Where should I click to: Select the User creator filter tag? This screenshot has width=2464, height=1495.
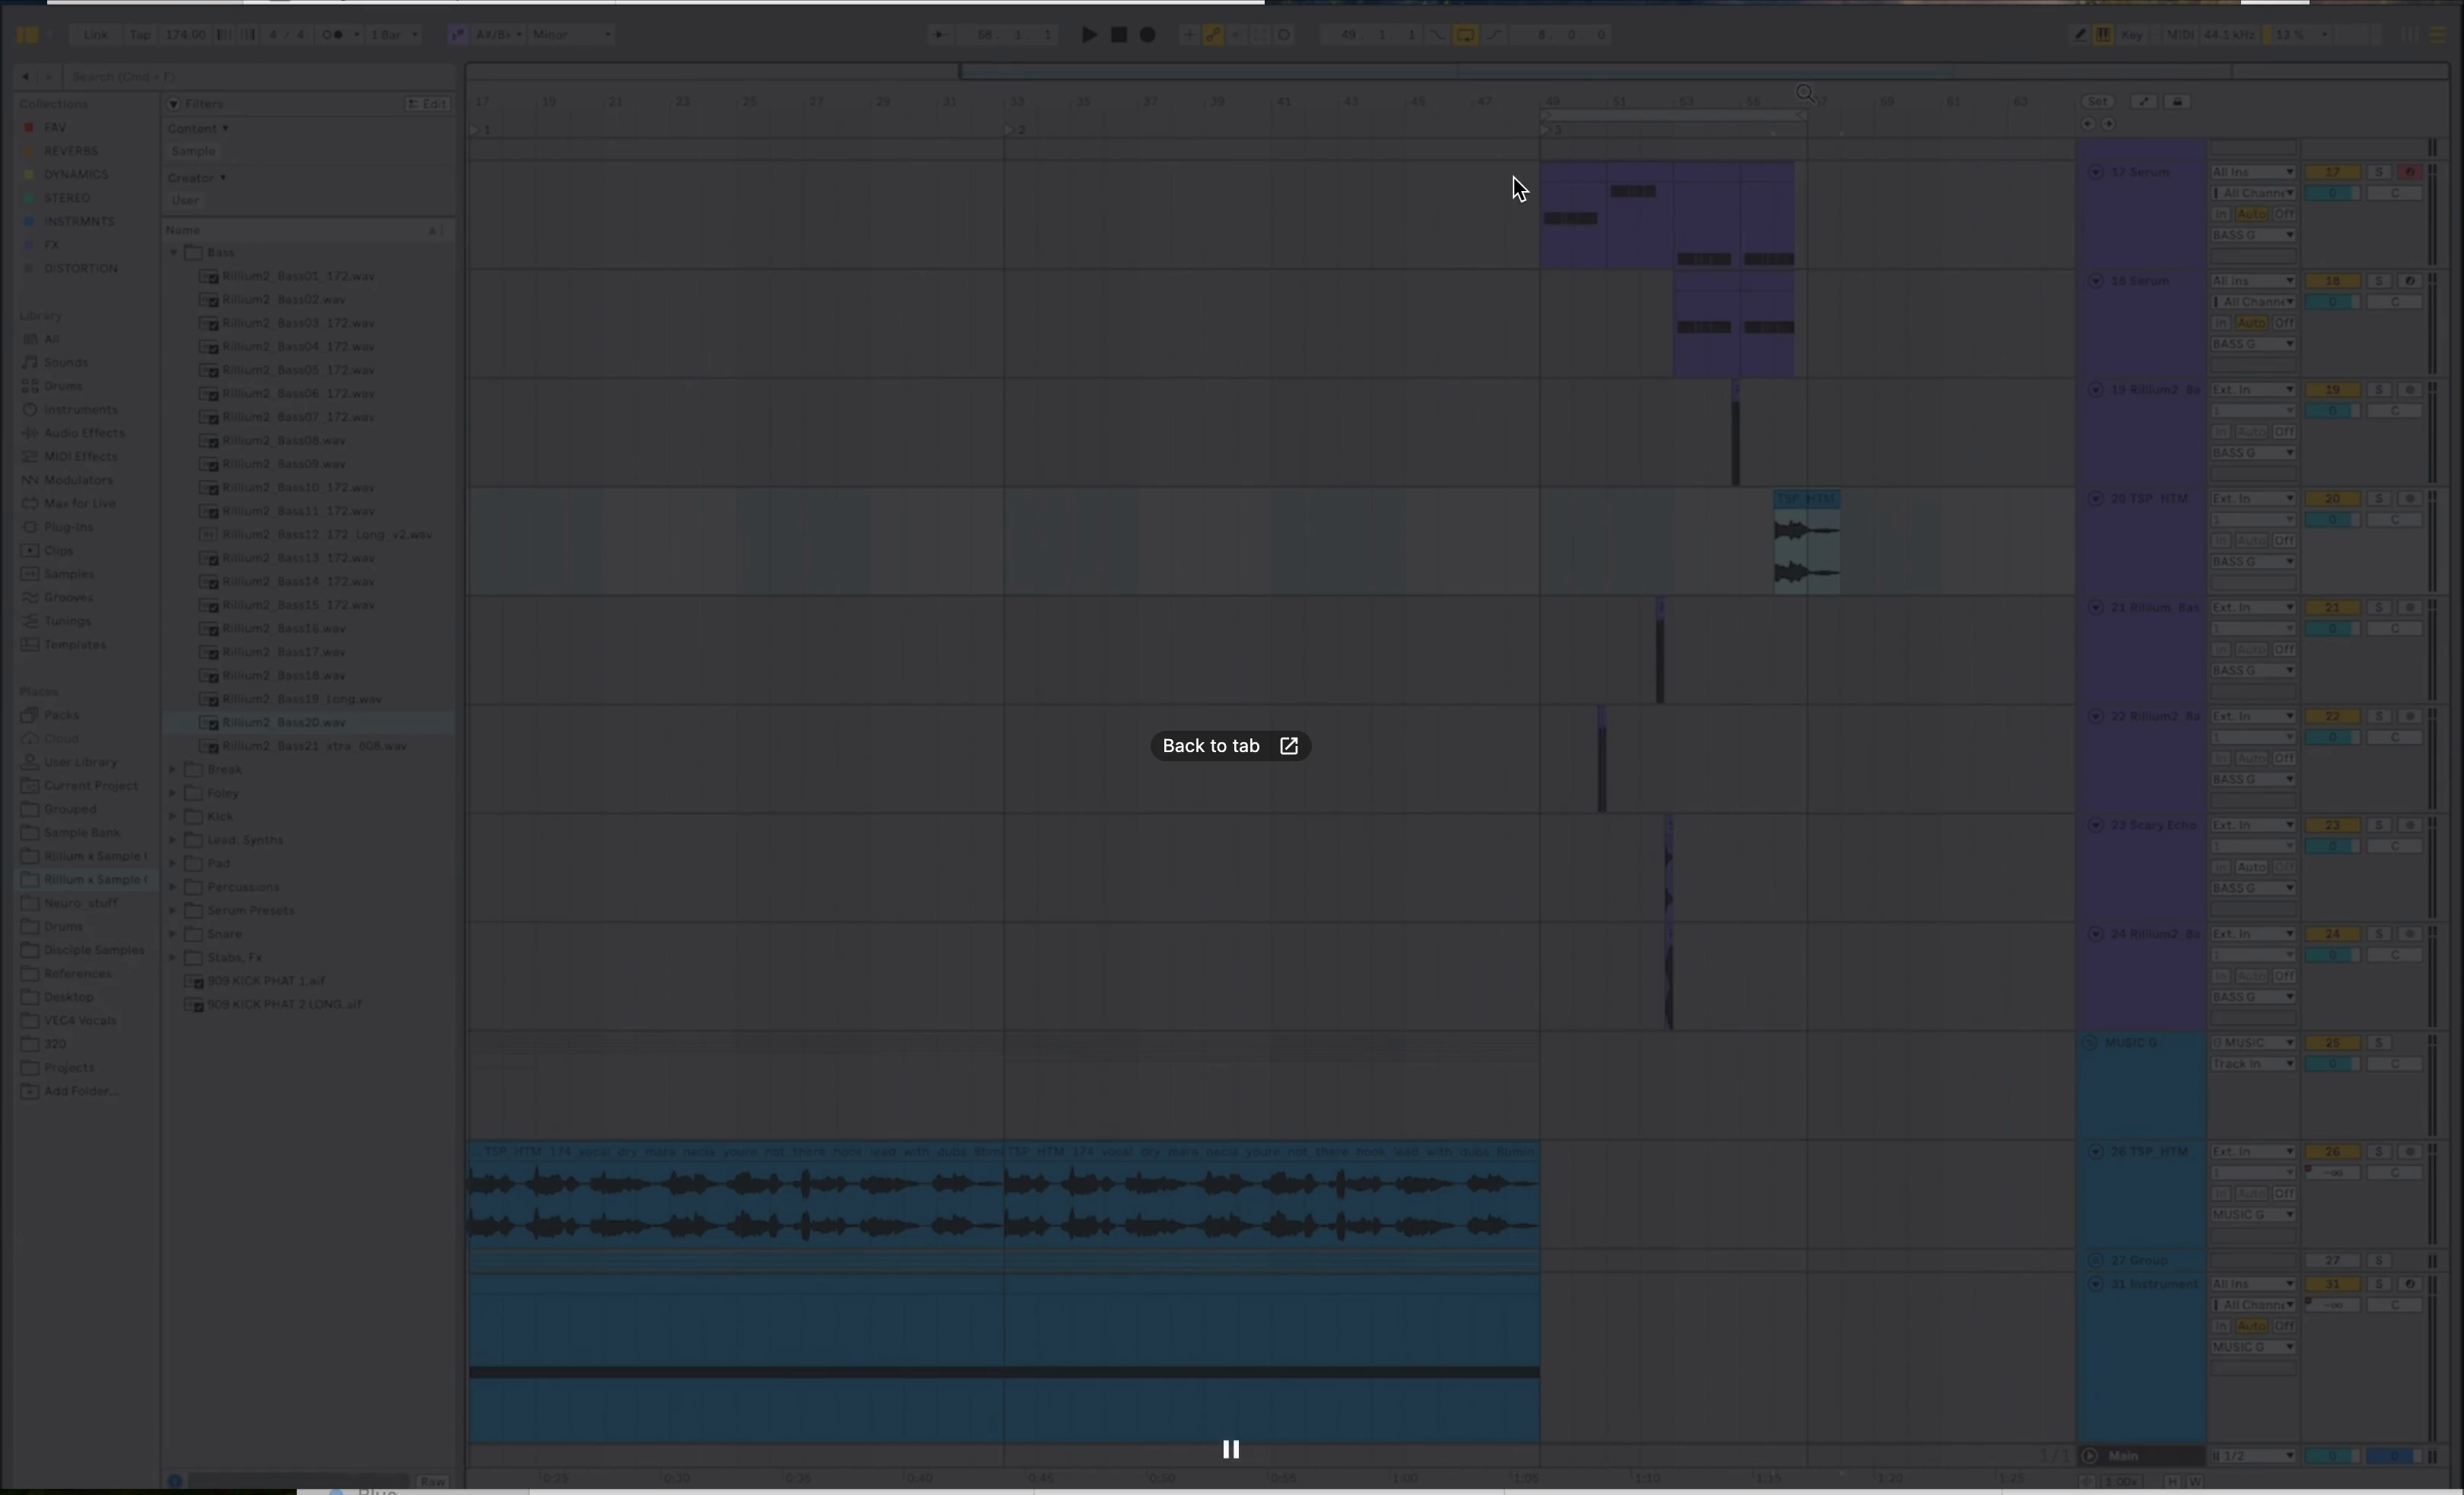(185, 200)
